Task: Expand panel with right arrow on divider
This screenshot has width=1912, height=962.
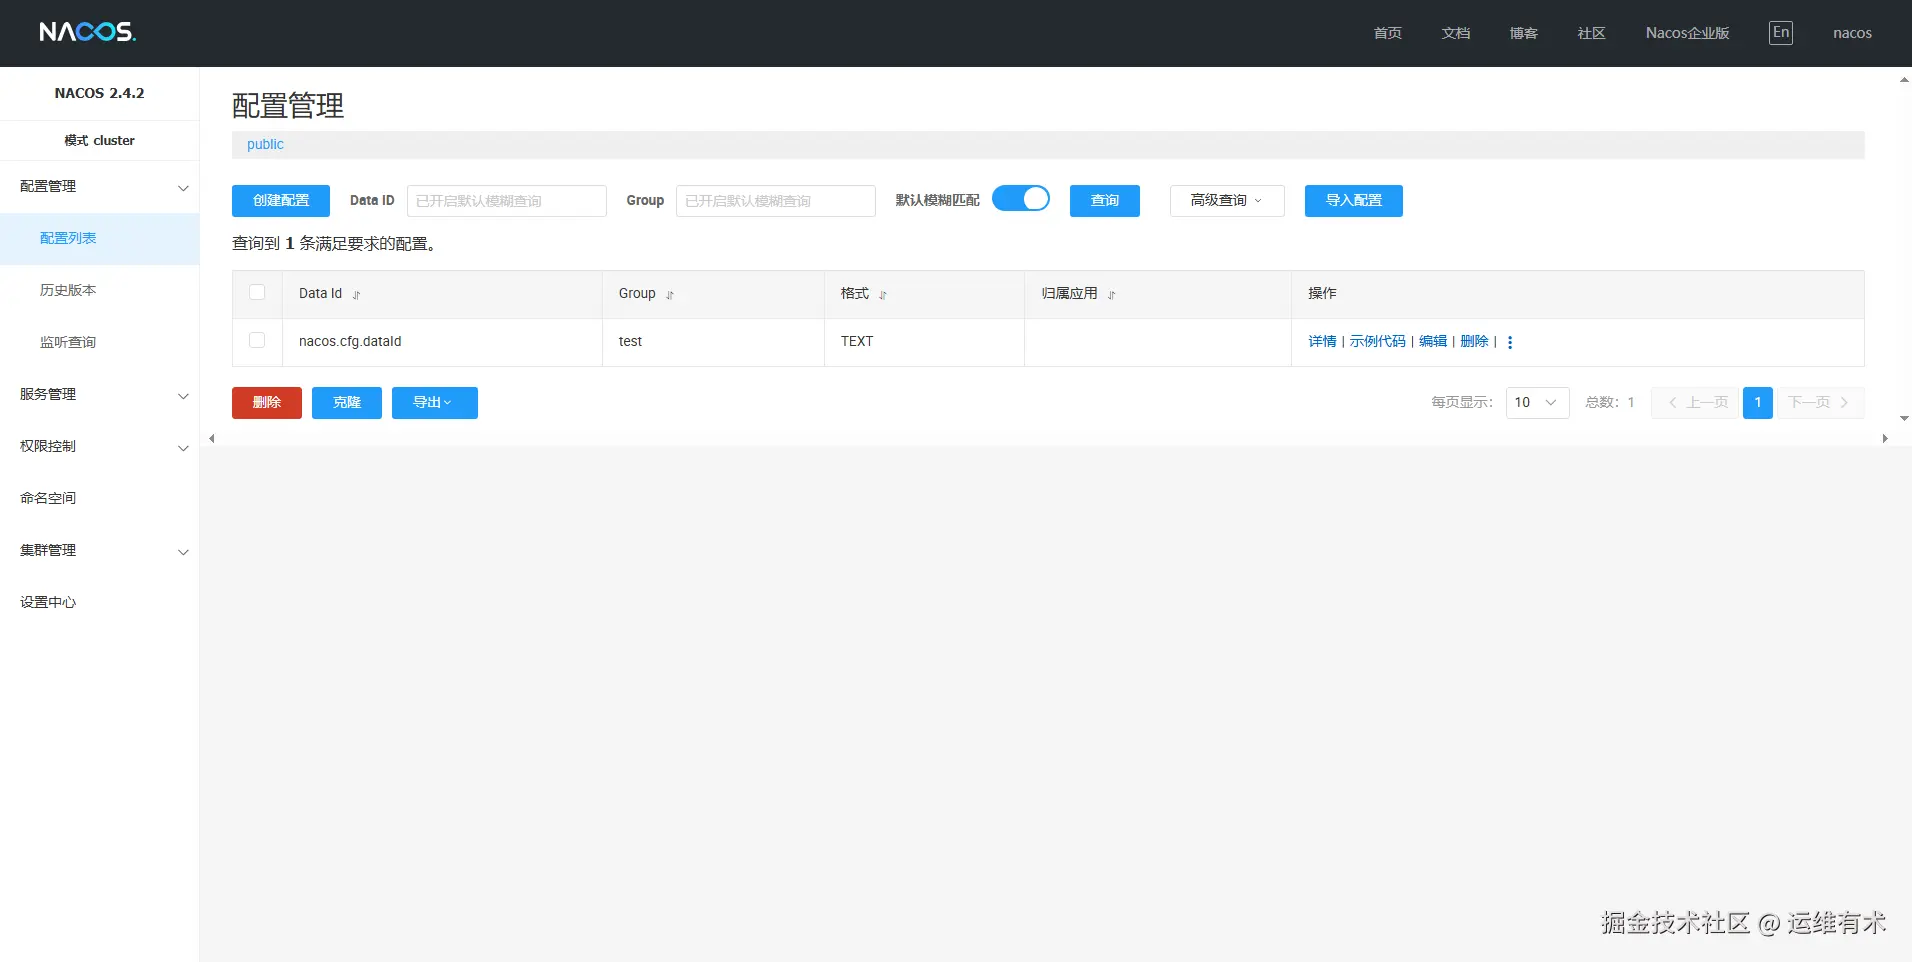Action: [x=1884, y=438]
